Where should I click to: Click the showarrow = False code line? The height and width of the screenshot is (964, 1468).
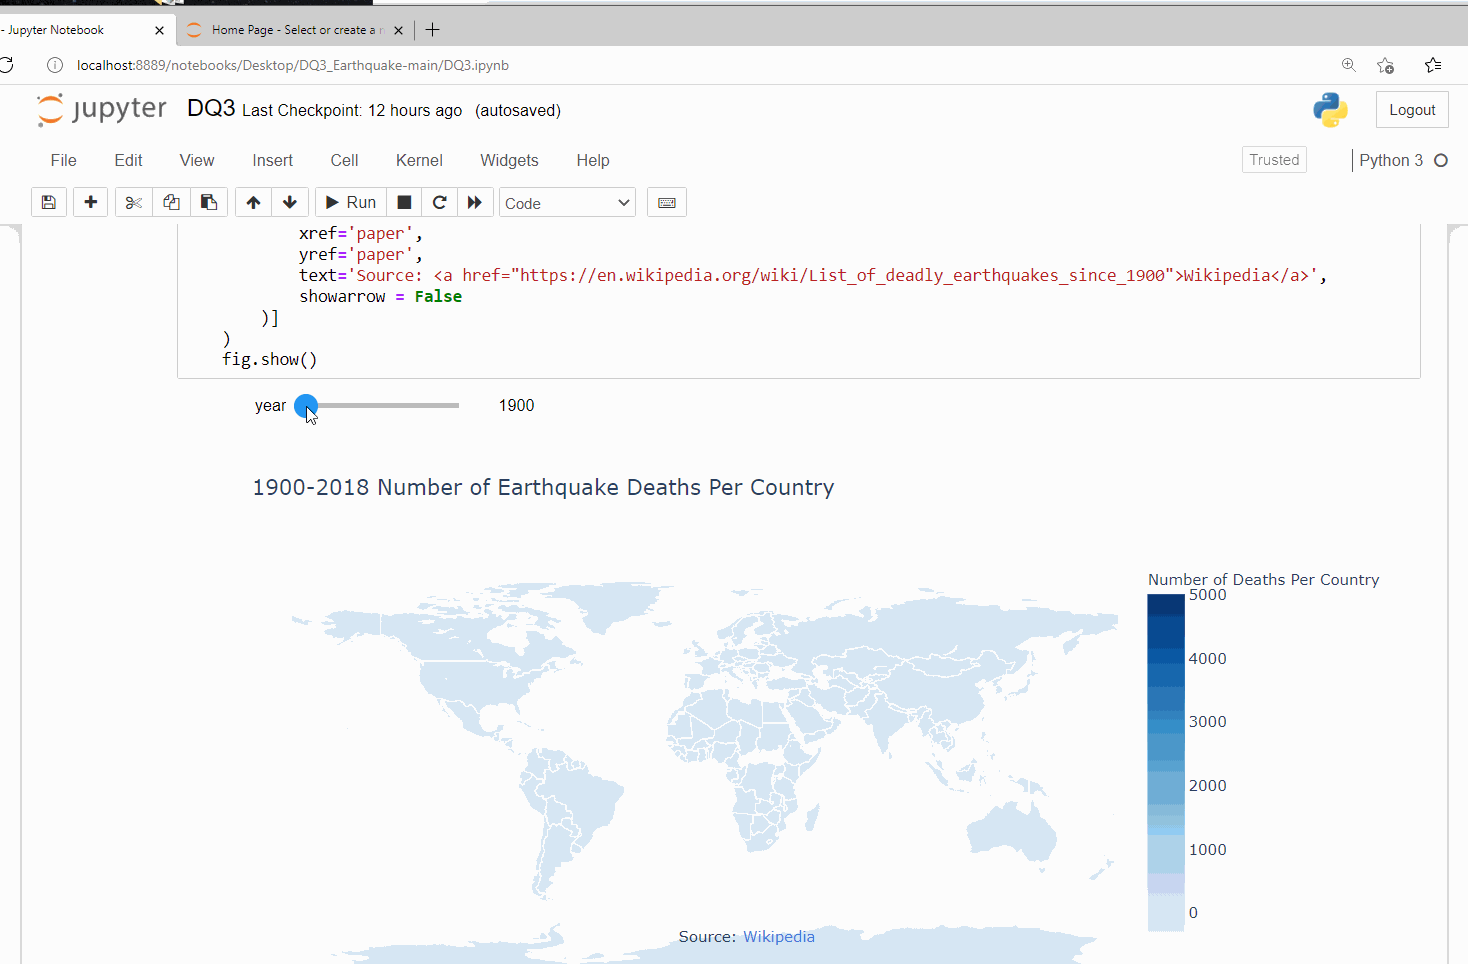(x=380, y=296)
